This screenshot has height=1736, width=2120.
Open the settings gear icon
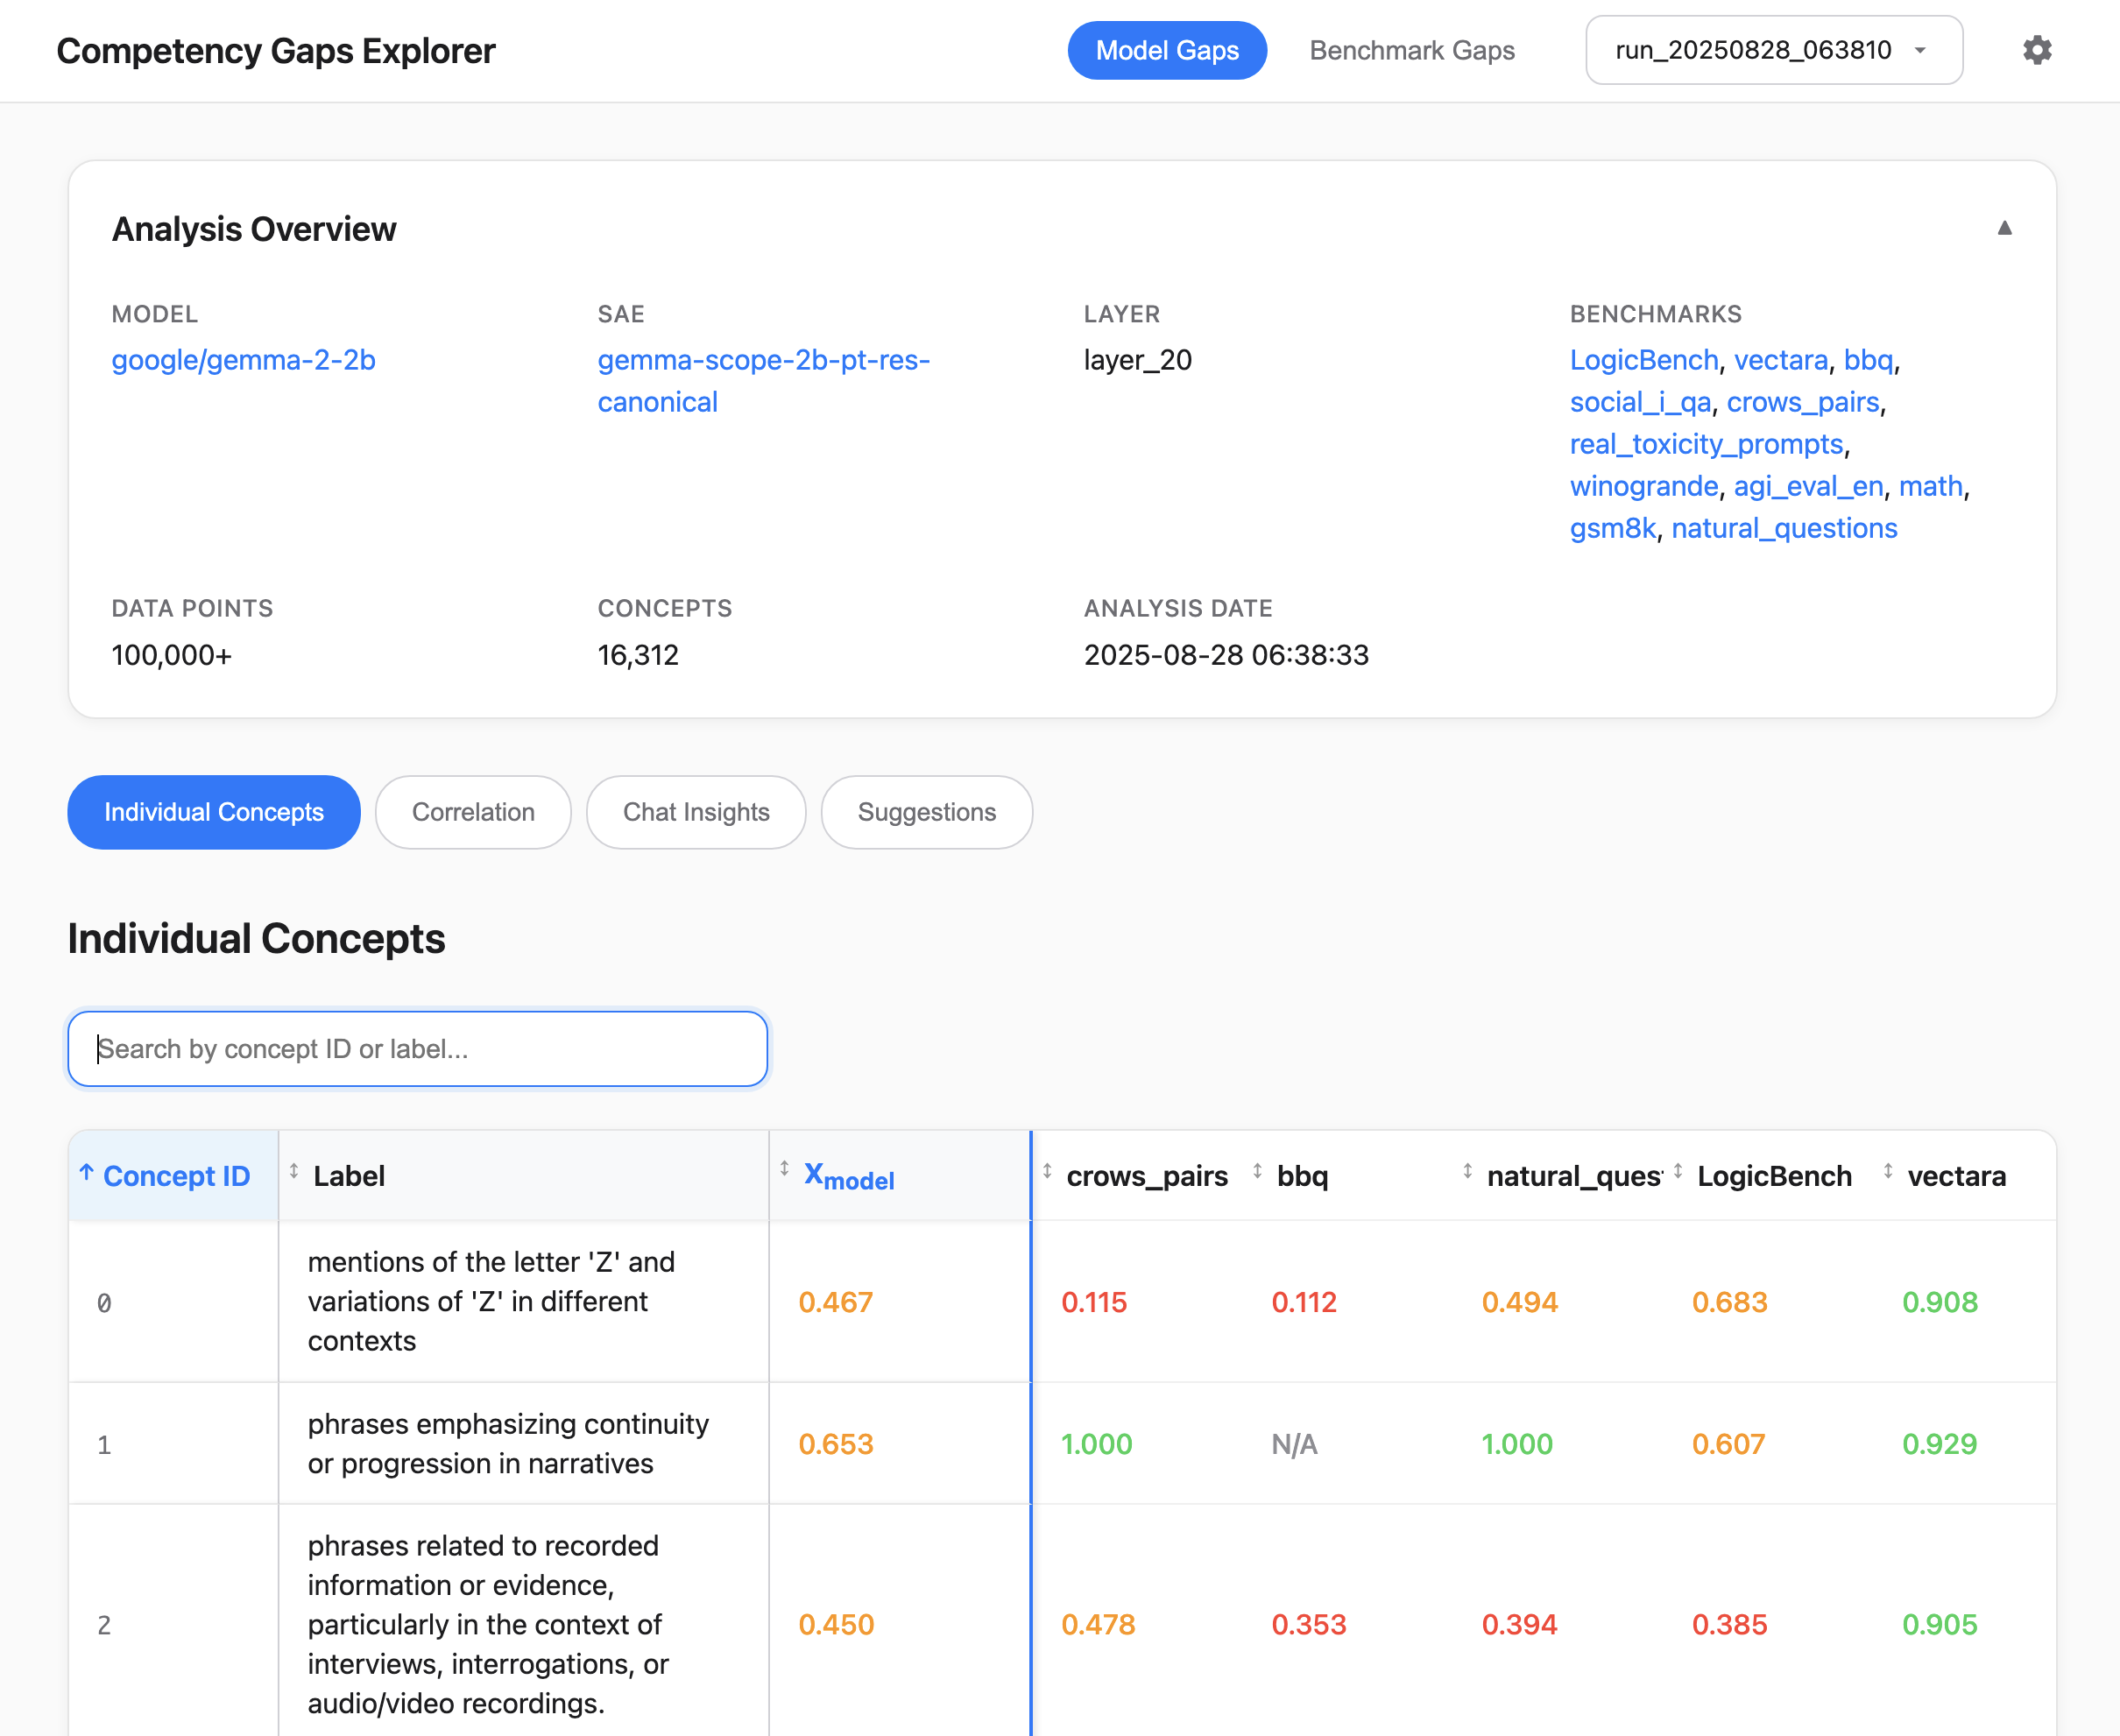(2036, 50)
